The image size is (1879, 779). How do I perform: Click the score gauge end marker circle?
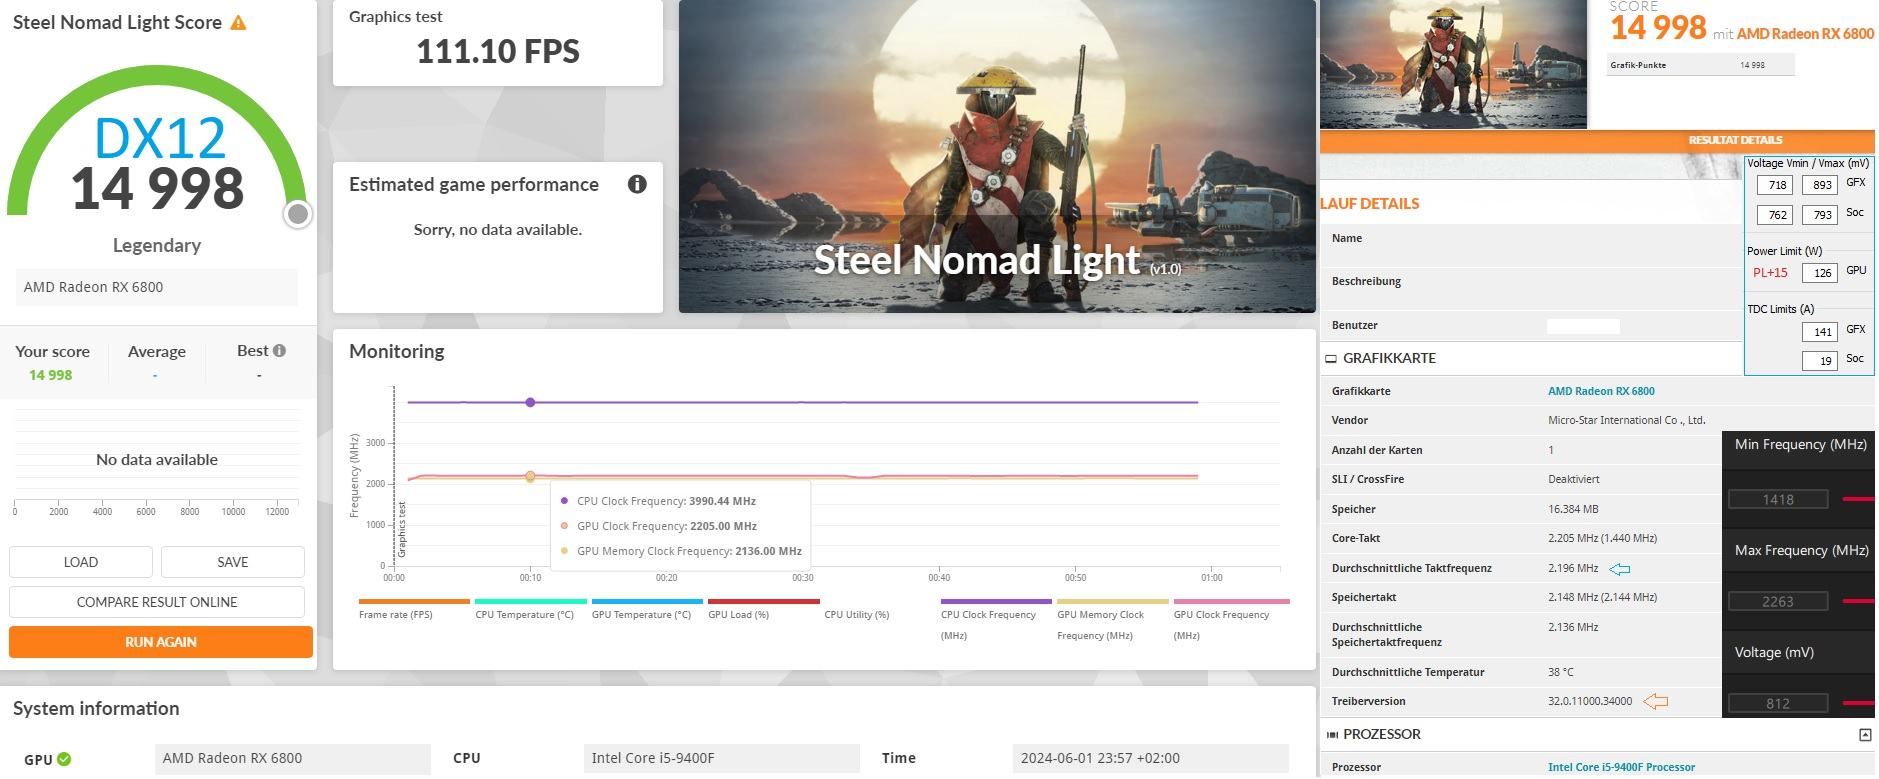pos(297,214)
